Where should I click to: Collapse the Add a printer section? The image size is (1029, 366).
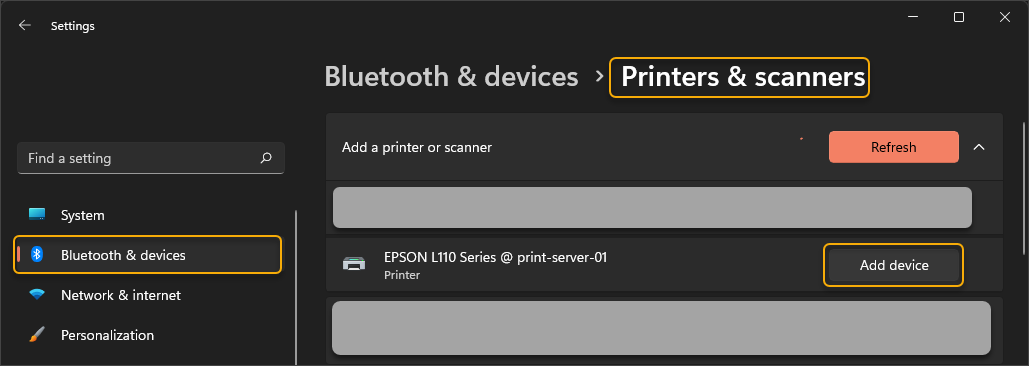coord(978,147)
